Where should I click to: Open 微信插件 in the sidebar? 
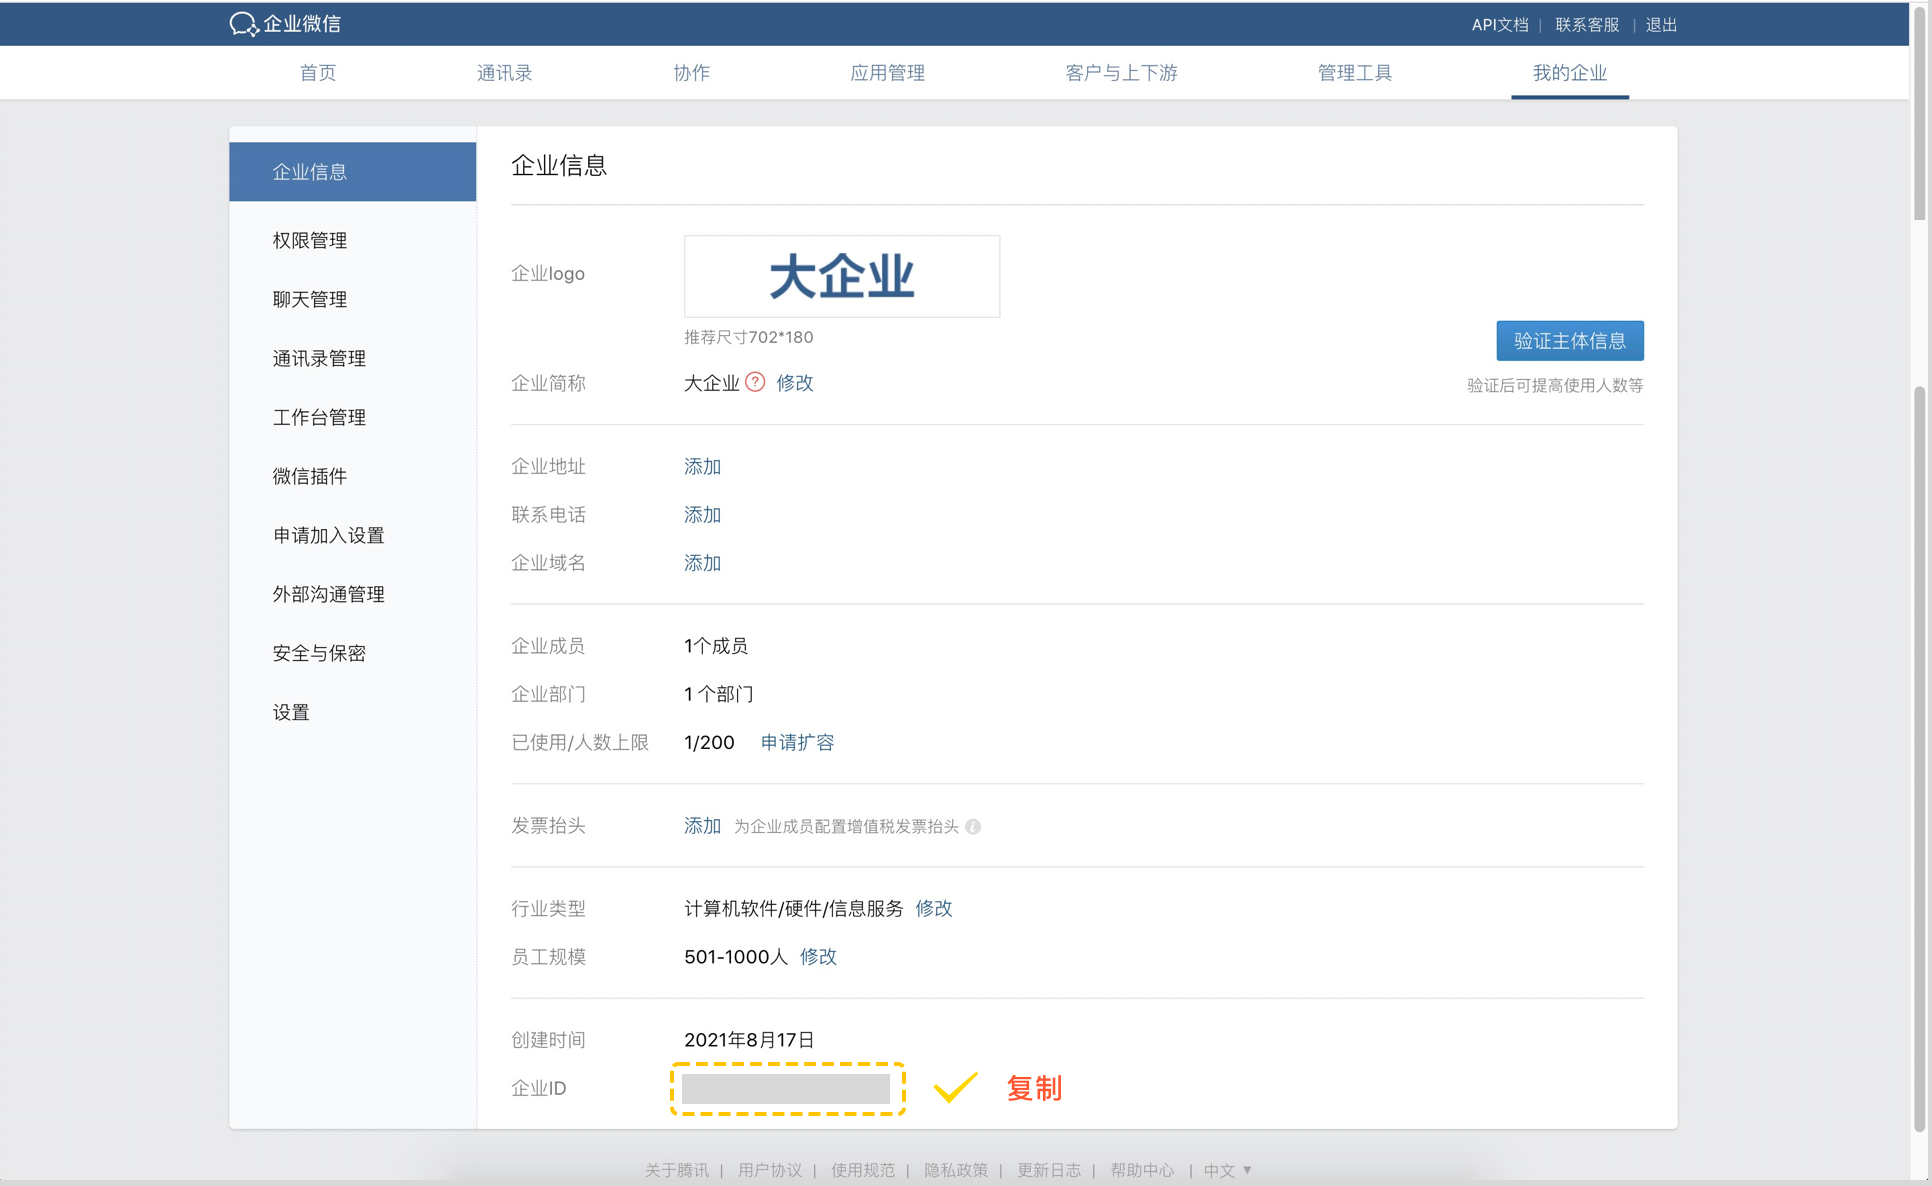pyautogui.click(x=310, y=476)
